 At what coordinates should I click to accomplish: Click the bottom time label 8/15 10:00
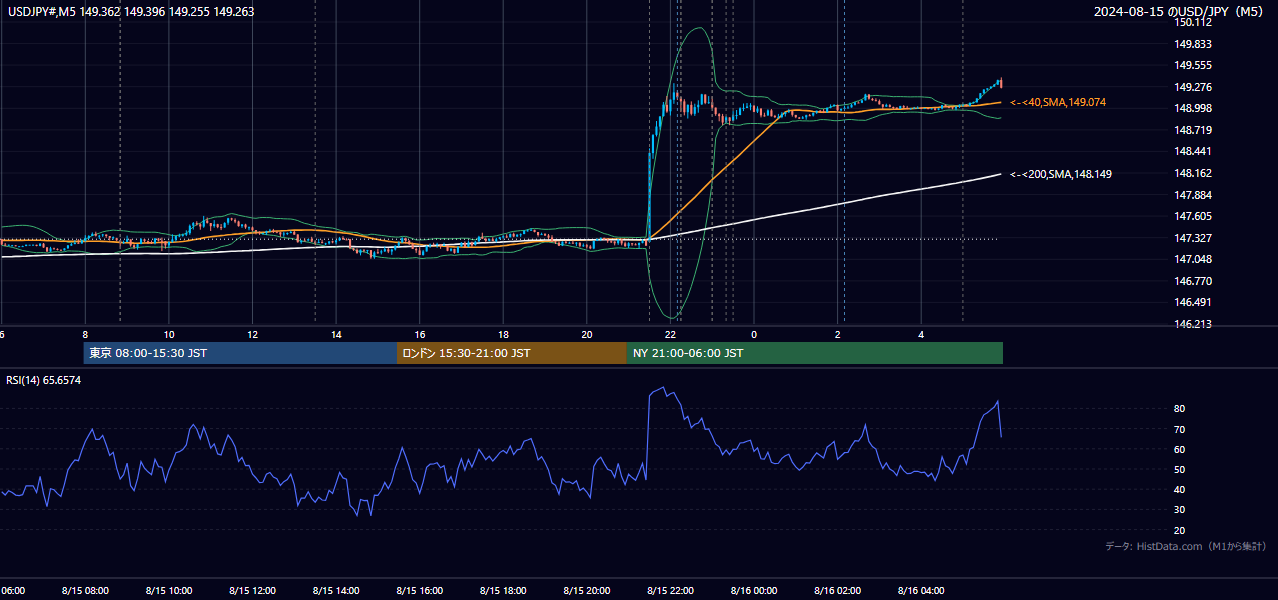point(169,591)
